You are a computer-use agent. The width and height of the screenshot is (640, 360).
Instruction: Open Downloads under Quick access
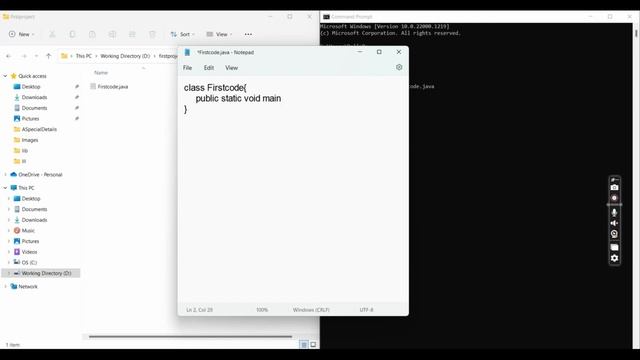tap(34, 97)
